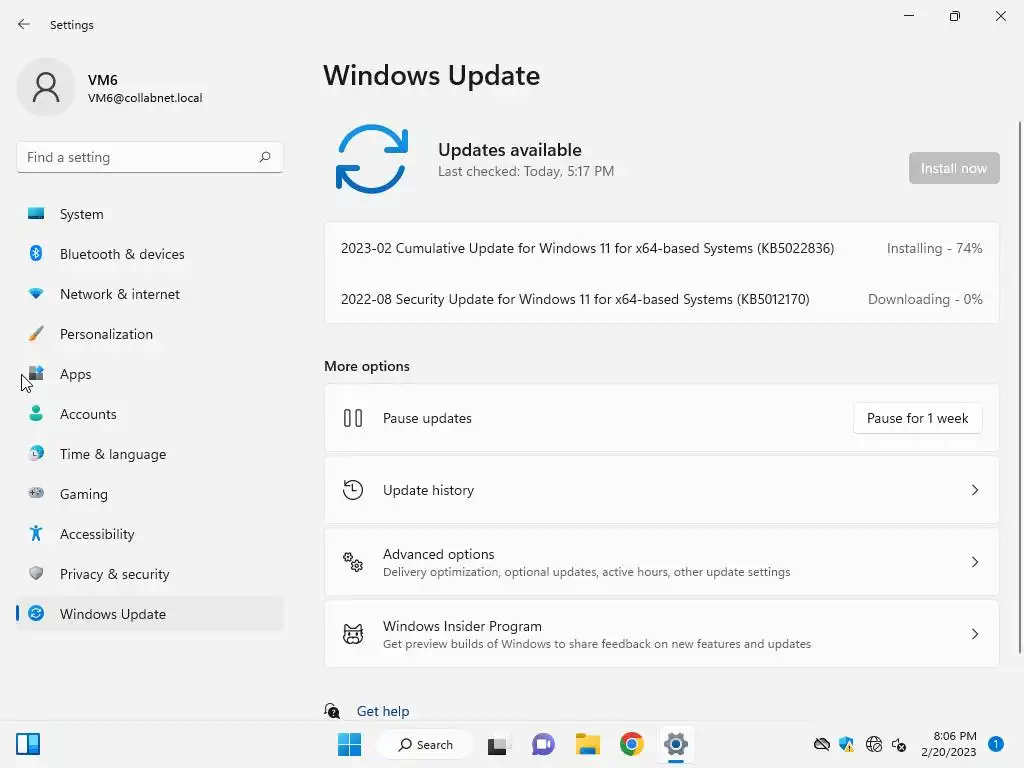Open the Get help link
The width and height of the screenshot is (1024, 768).
[x=383, y=711]
